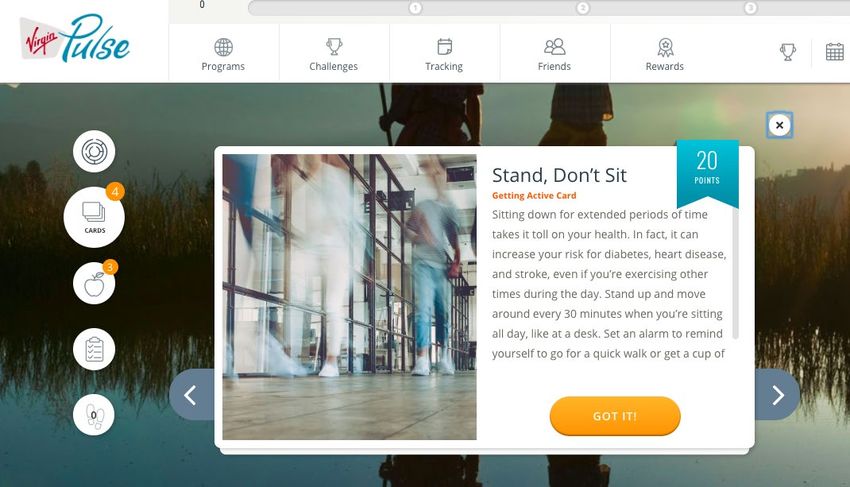Close the card with X button
Image resolution: width=850 pixels, height=487 pixels.
pyautogui.click(x=780, y=125)
